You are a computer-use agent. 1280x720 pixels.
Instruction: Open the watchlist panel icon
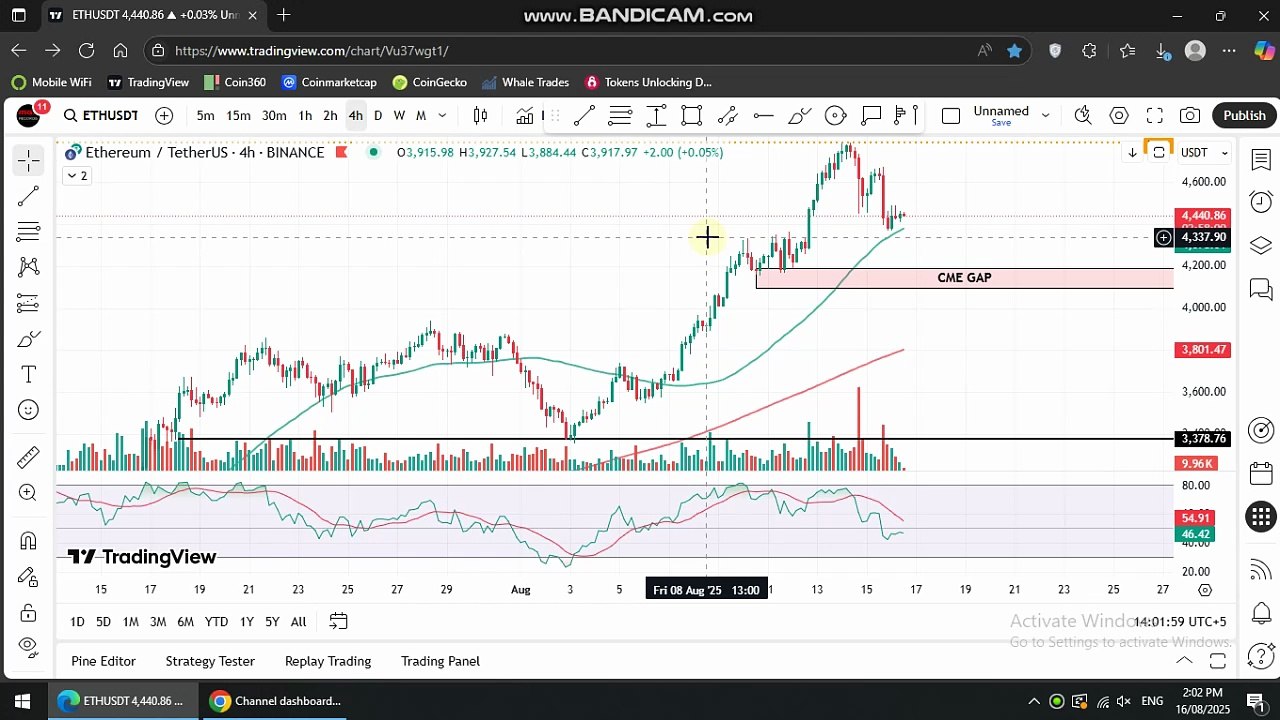(x=1261, y=160)
